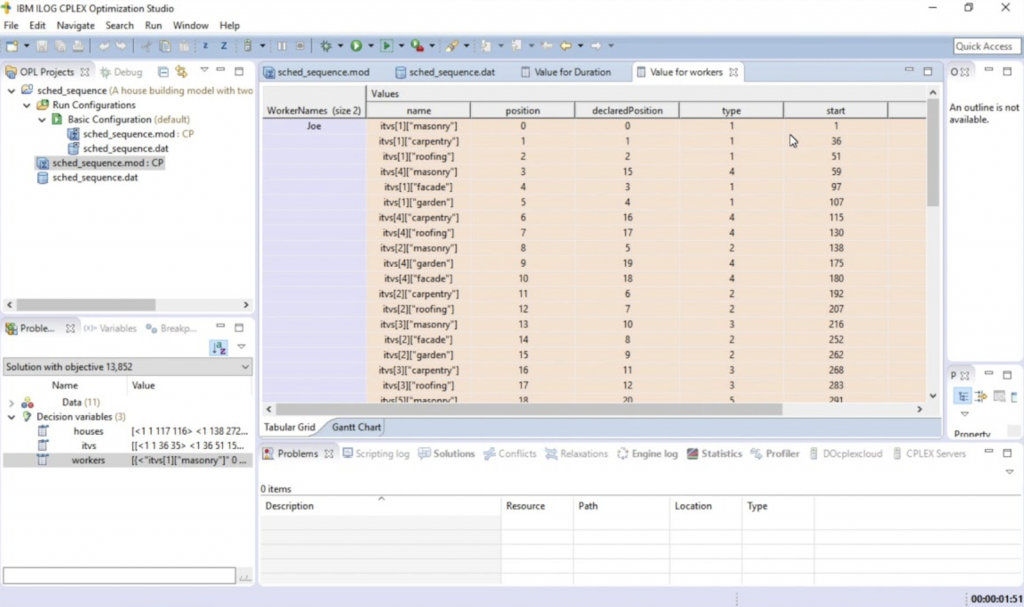Click the Save toolbar icon
The width and height of the screenshot is (1024, 607).
click(42, 46)
